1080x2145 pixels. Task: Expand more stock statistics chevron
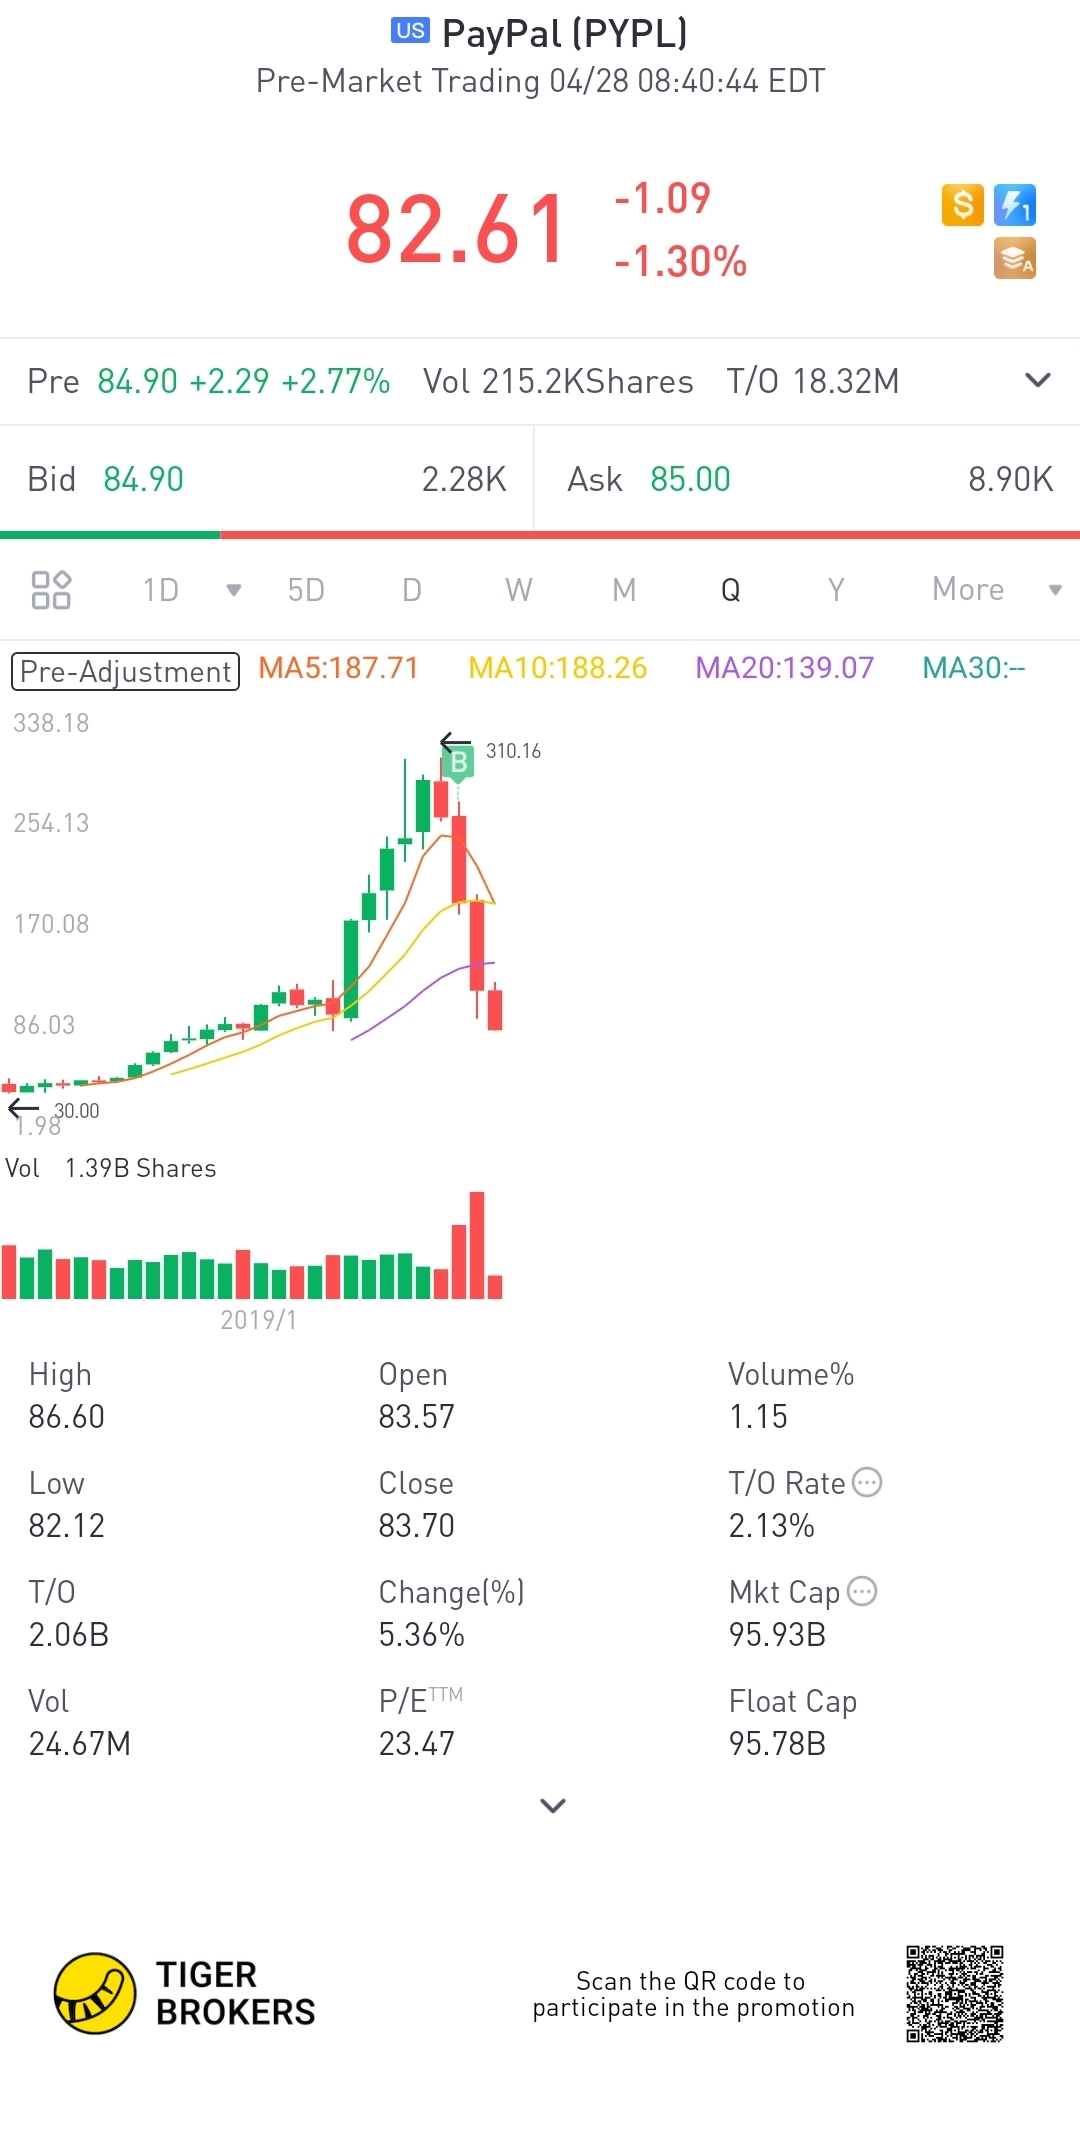pos(553,1805)
